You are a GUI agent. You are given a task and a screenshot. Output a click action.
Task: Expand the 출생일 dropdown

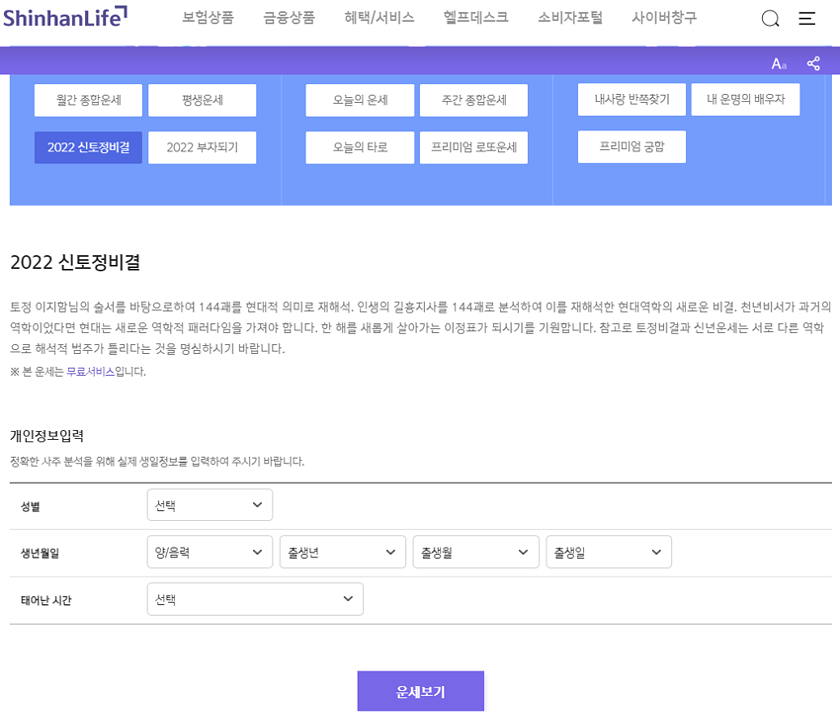[609, 552]
